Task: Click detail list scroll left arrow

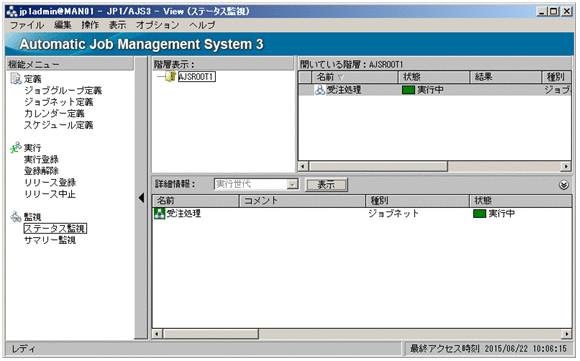Action: [157, 334]
